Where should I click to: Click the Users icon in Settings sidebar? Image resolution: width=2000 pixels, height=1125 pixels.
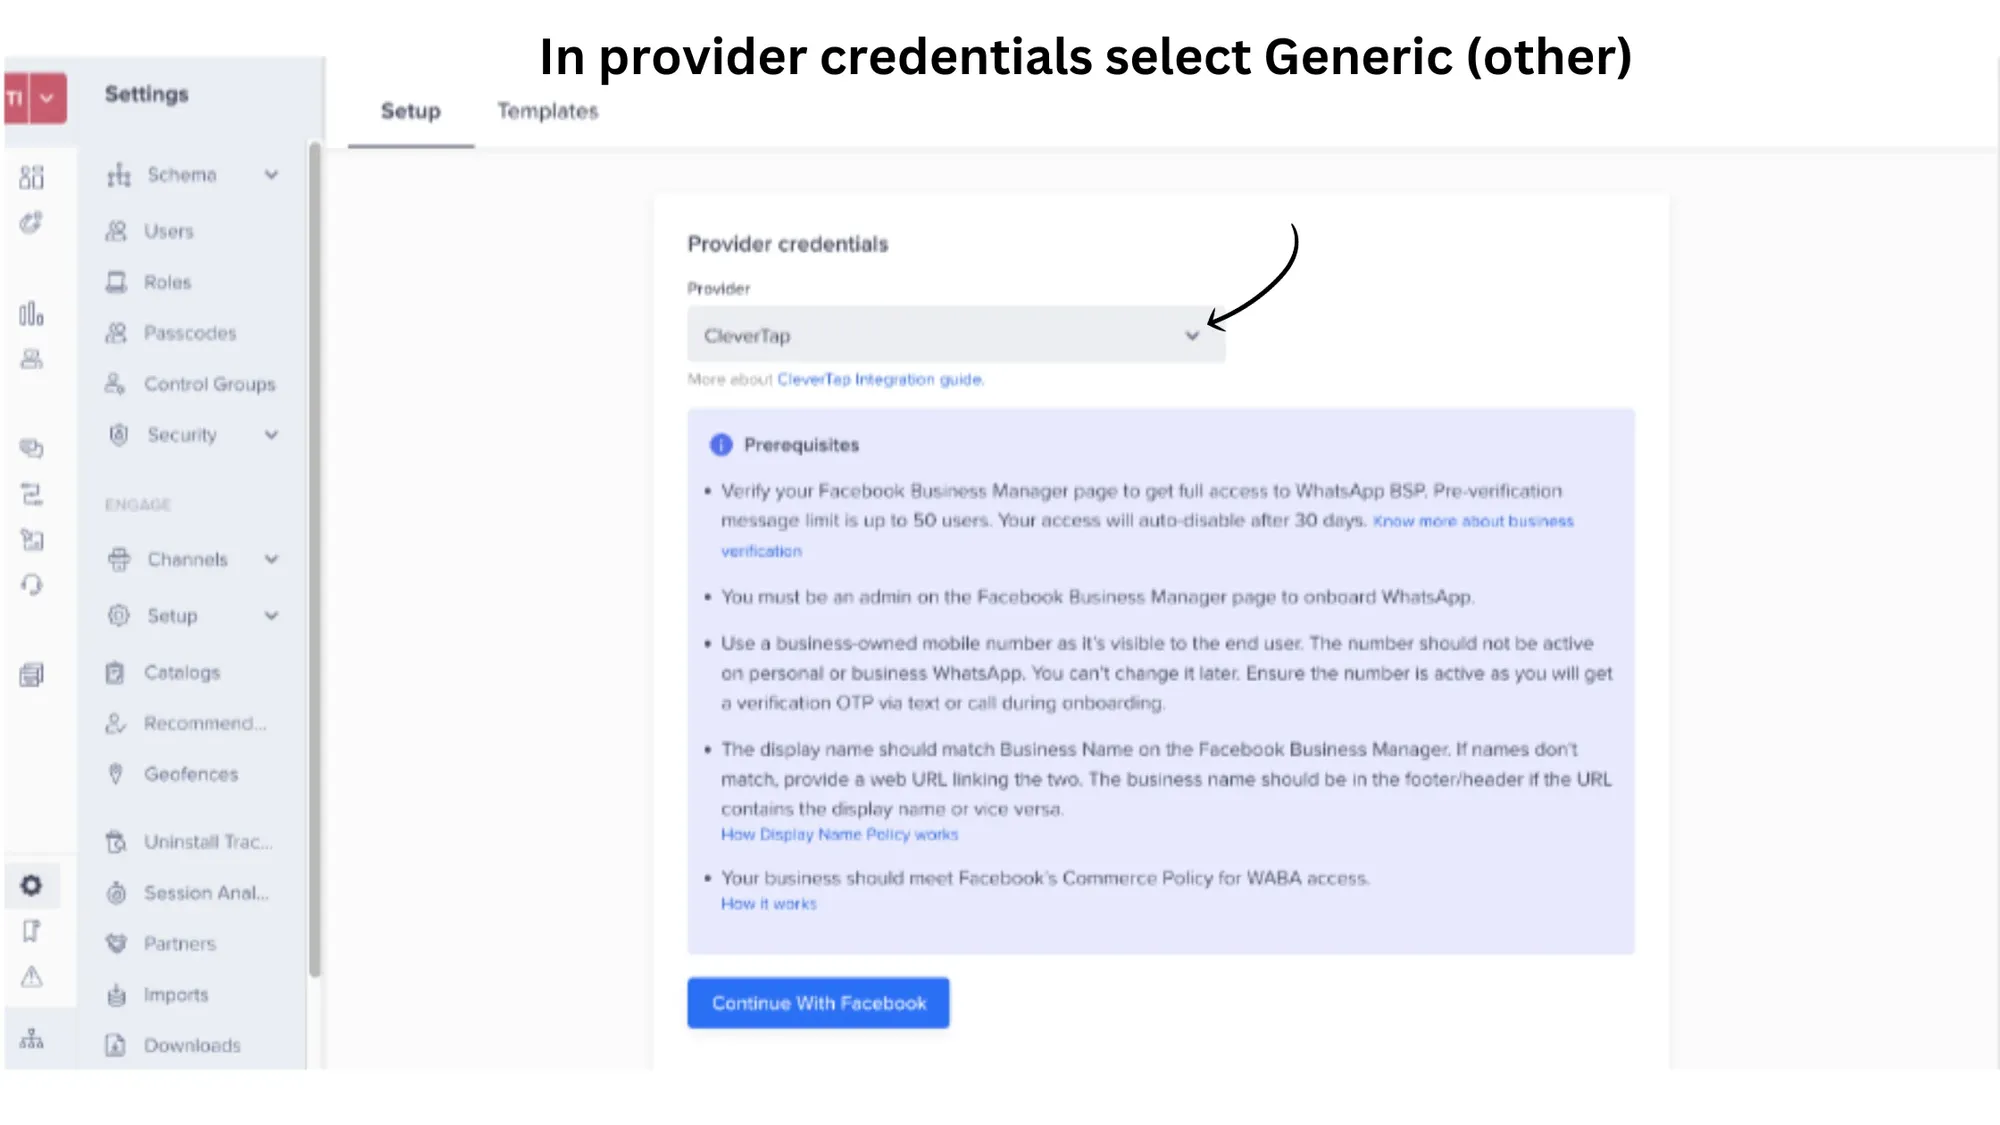point(116,231)
